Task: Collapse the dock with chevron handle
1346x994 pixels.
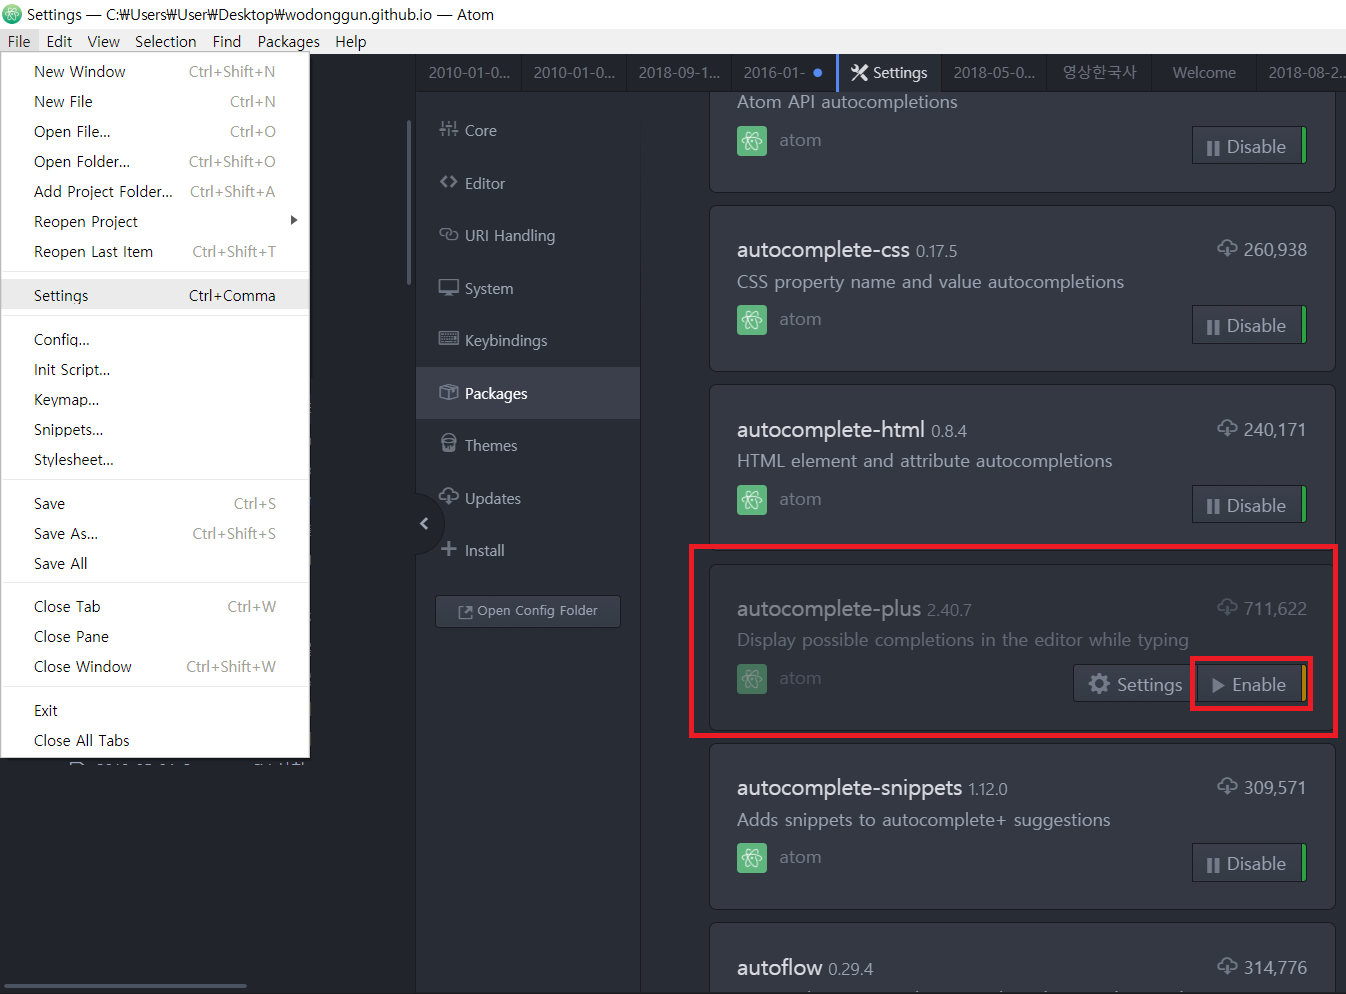Action: [425, 523]
